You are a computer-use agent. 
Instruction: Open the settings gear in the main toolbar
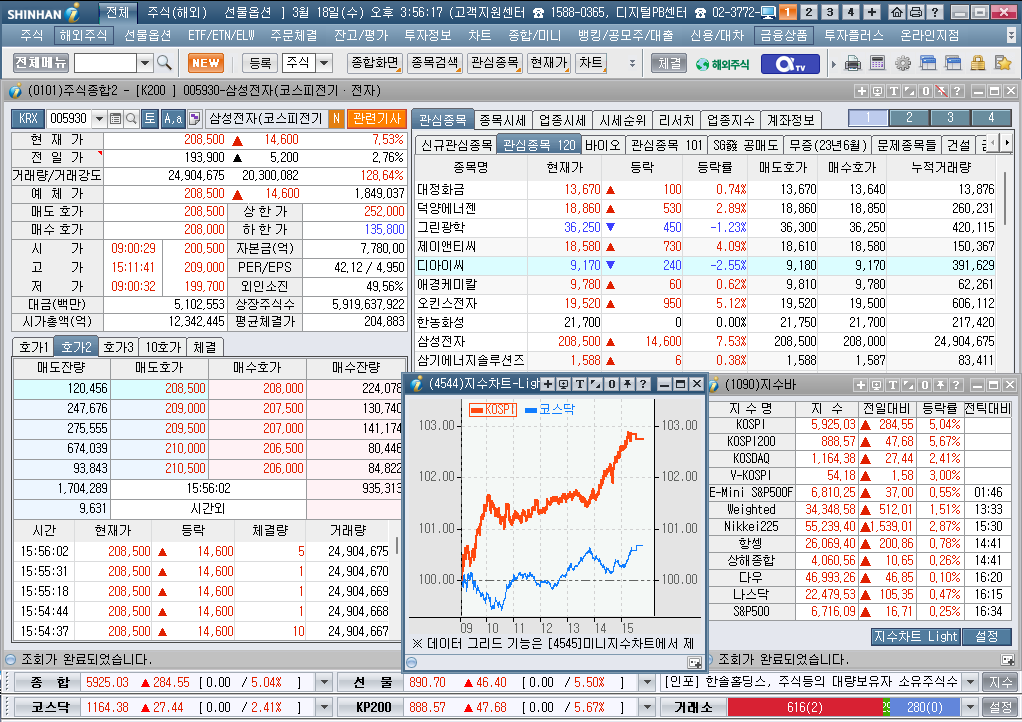click(903, 63)
